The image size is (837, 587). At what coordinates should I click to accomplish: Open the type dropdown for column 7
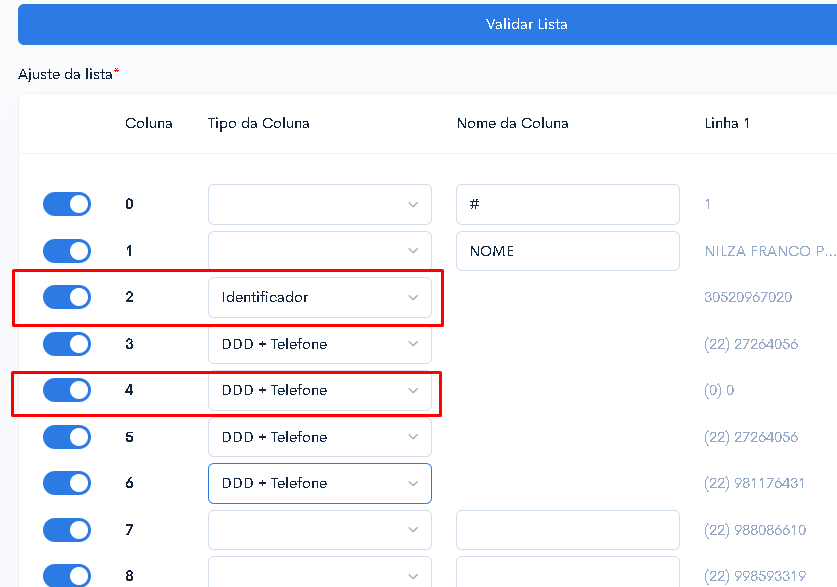pos(320,530)
